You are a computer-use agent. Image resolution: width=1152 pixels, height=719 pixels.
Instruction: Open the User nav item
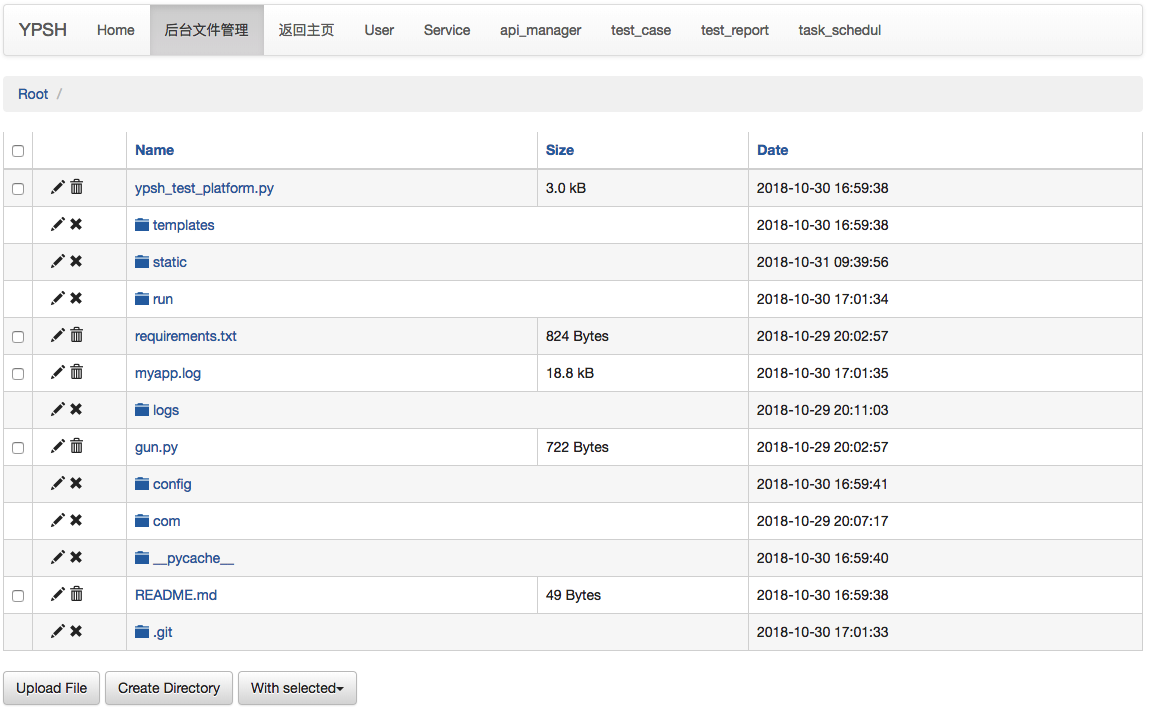379,30
